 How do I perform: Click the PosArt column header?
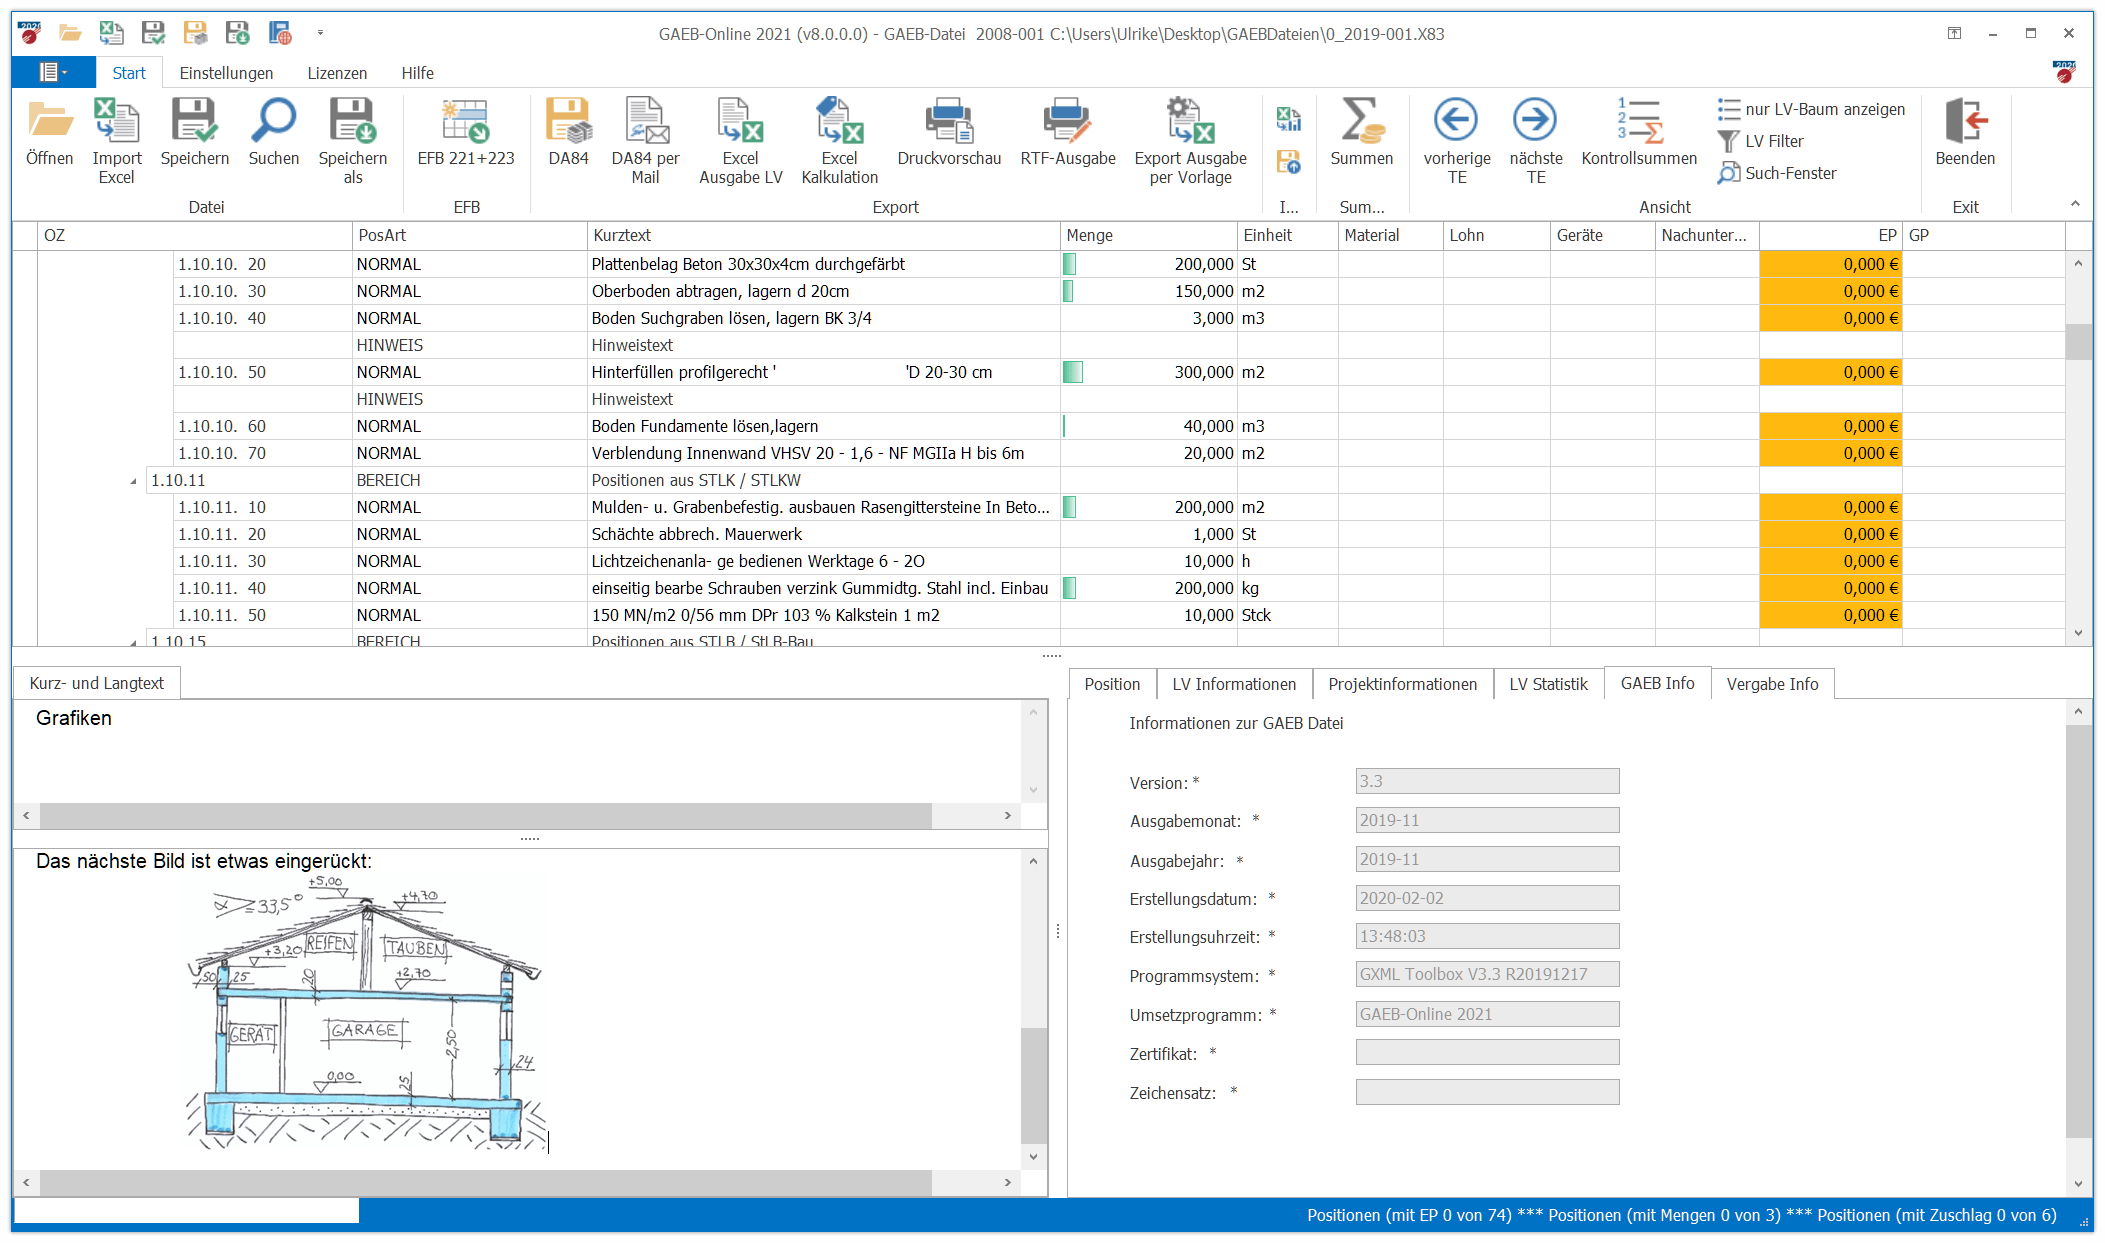[x=469, y=235]
